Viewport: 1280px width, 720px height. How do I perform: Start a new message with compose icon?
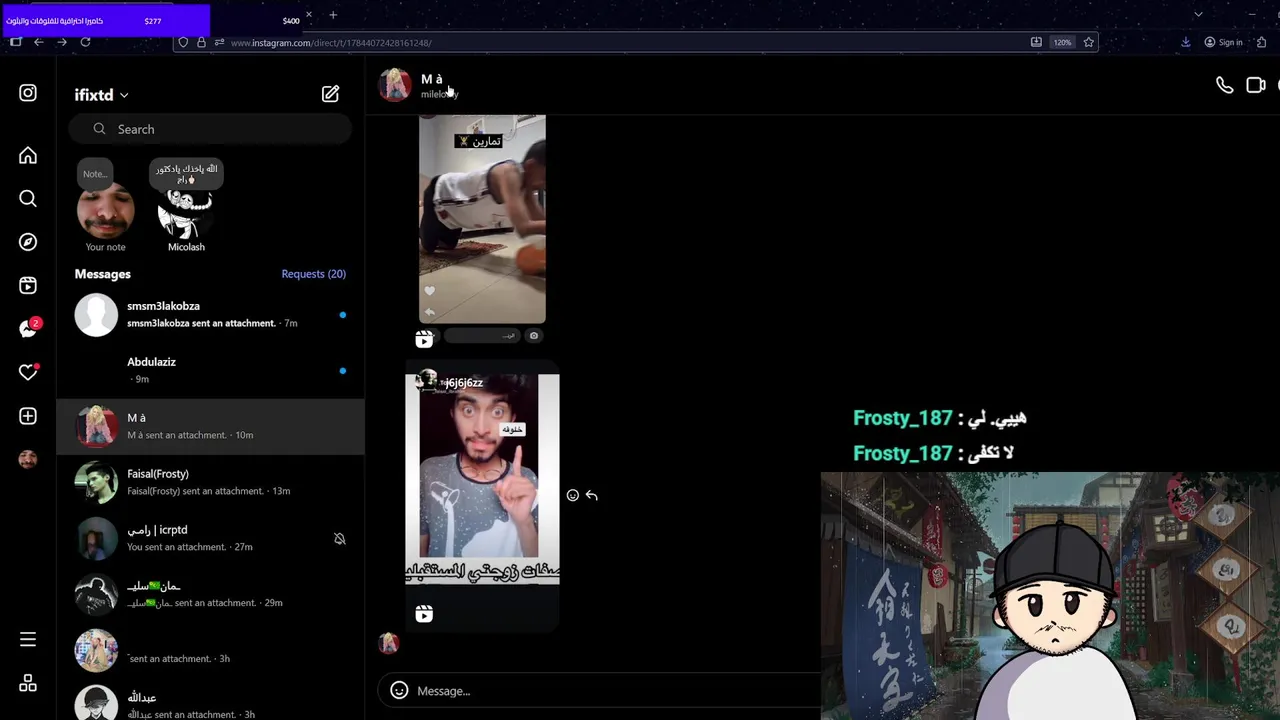tap(330, 94)
